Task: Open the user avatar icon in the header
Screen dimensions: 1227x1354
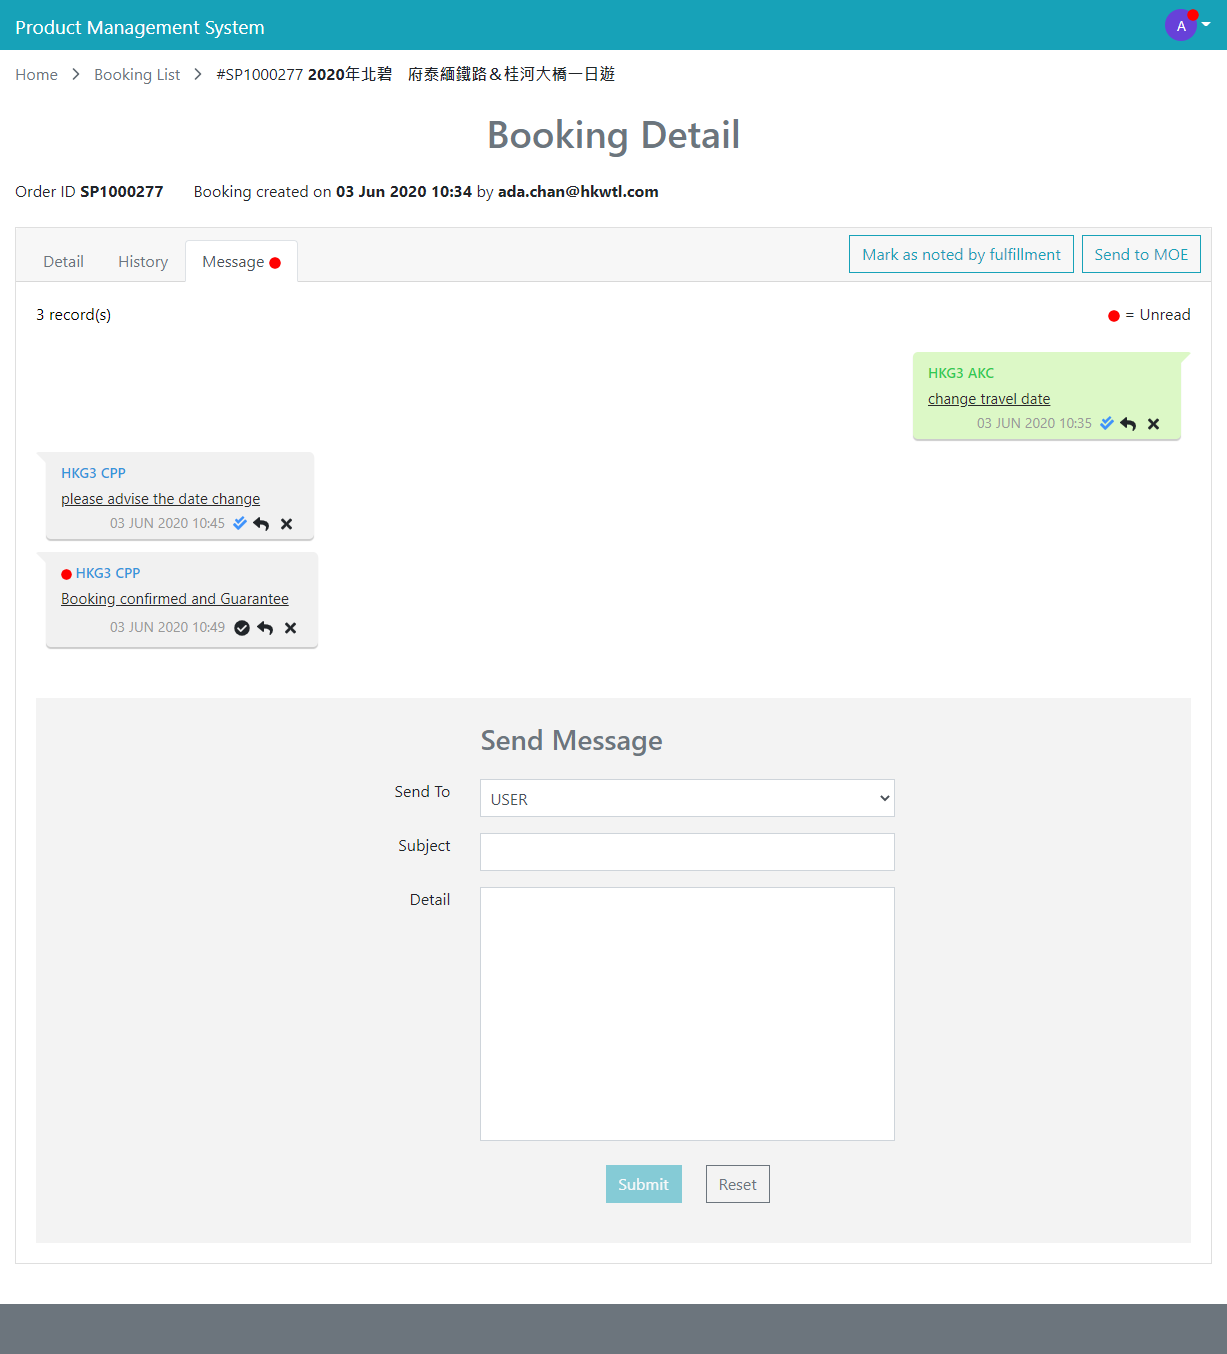Action: [1181, 25]
